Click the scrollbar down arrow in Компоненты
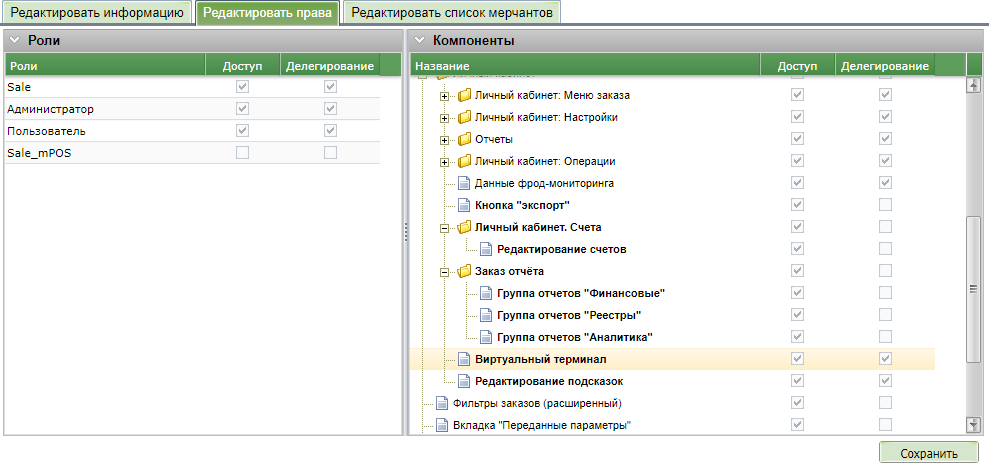This screenshot has width=989, height=468. pyautogui.click(x=972, y=425)
